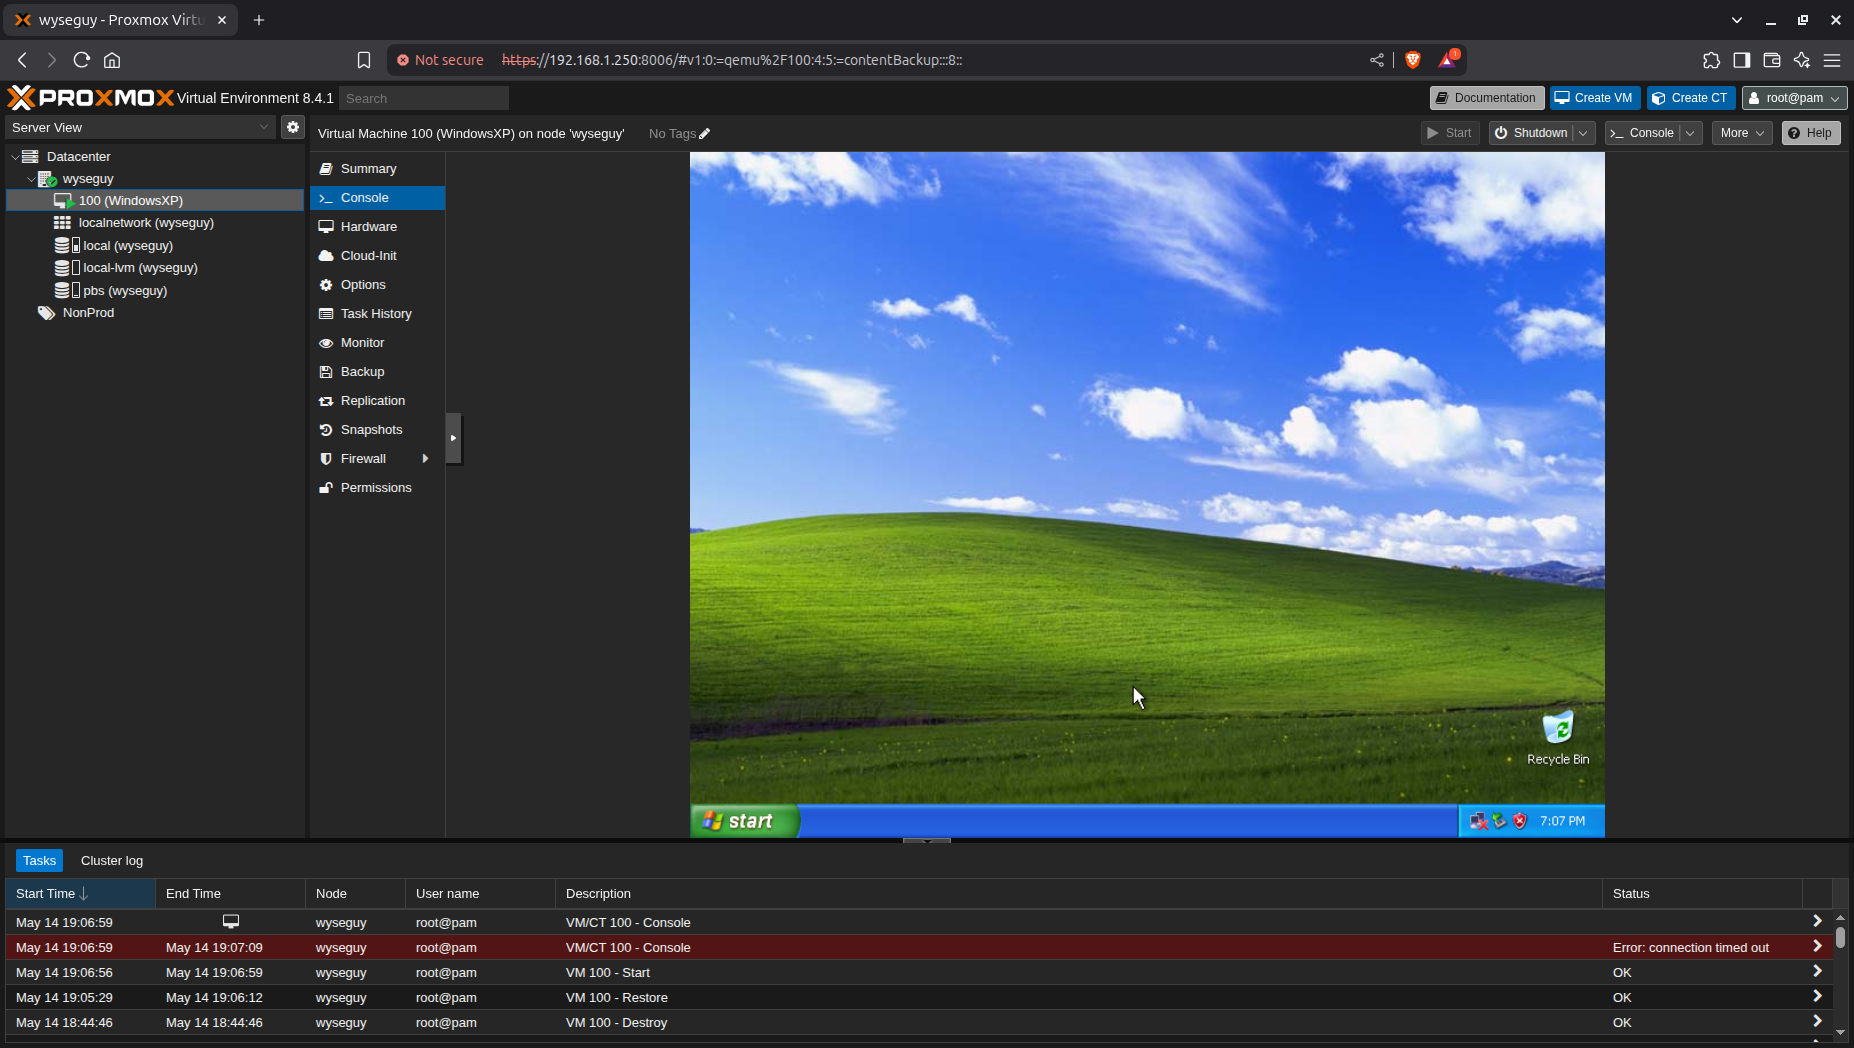Click the Help button
The image size is (1854, 1048).
[1810, 133]
